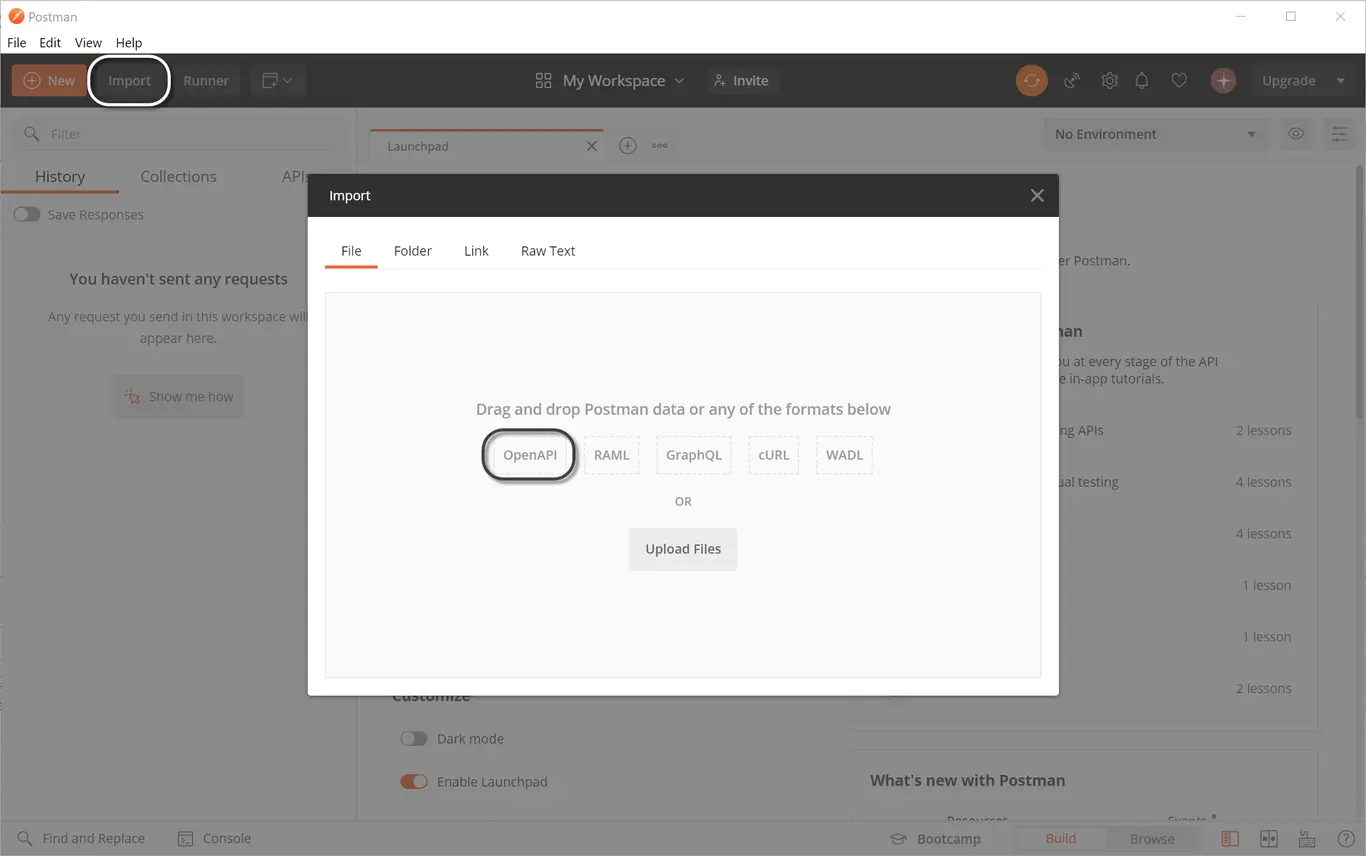The image size is (1366, 856).
Task: Click the Invite button
Action: point(742,81)
